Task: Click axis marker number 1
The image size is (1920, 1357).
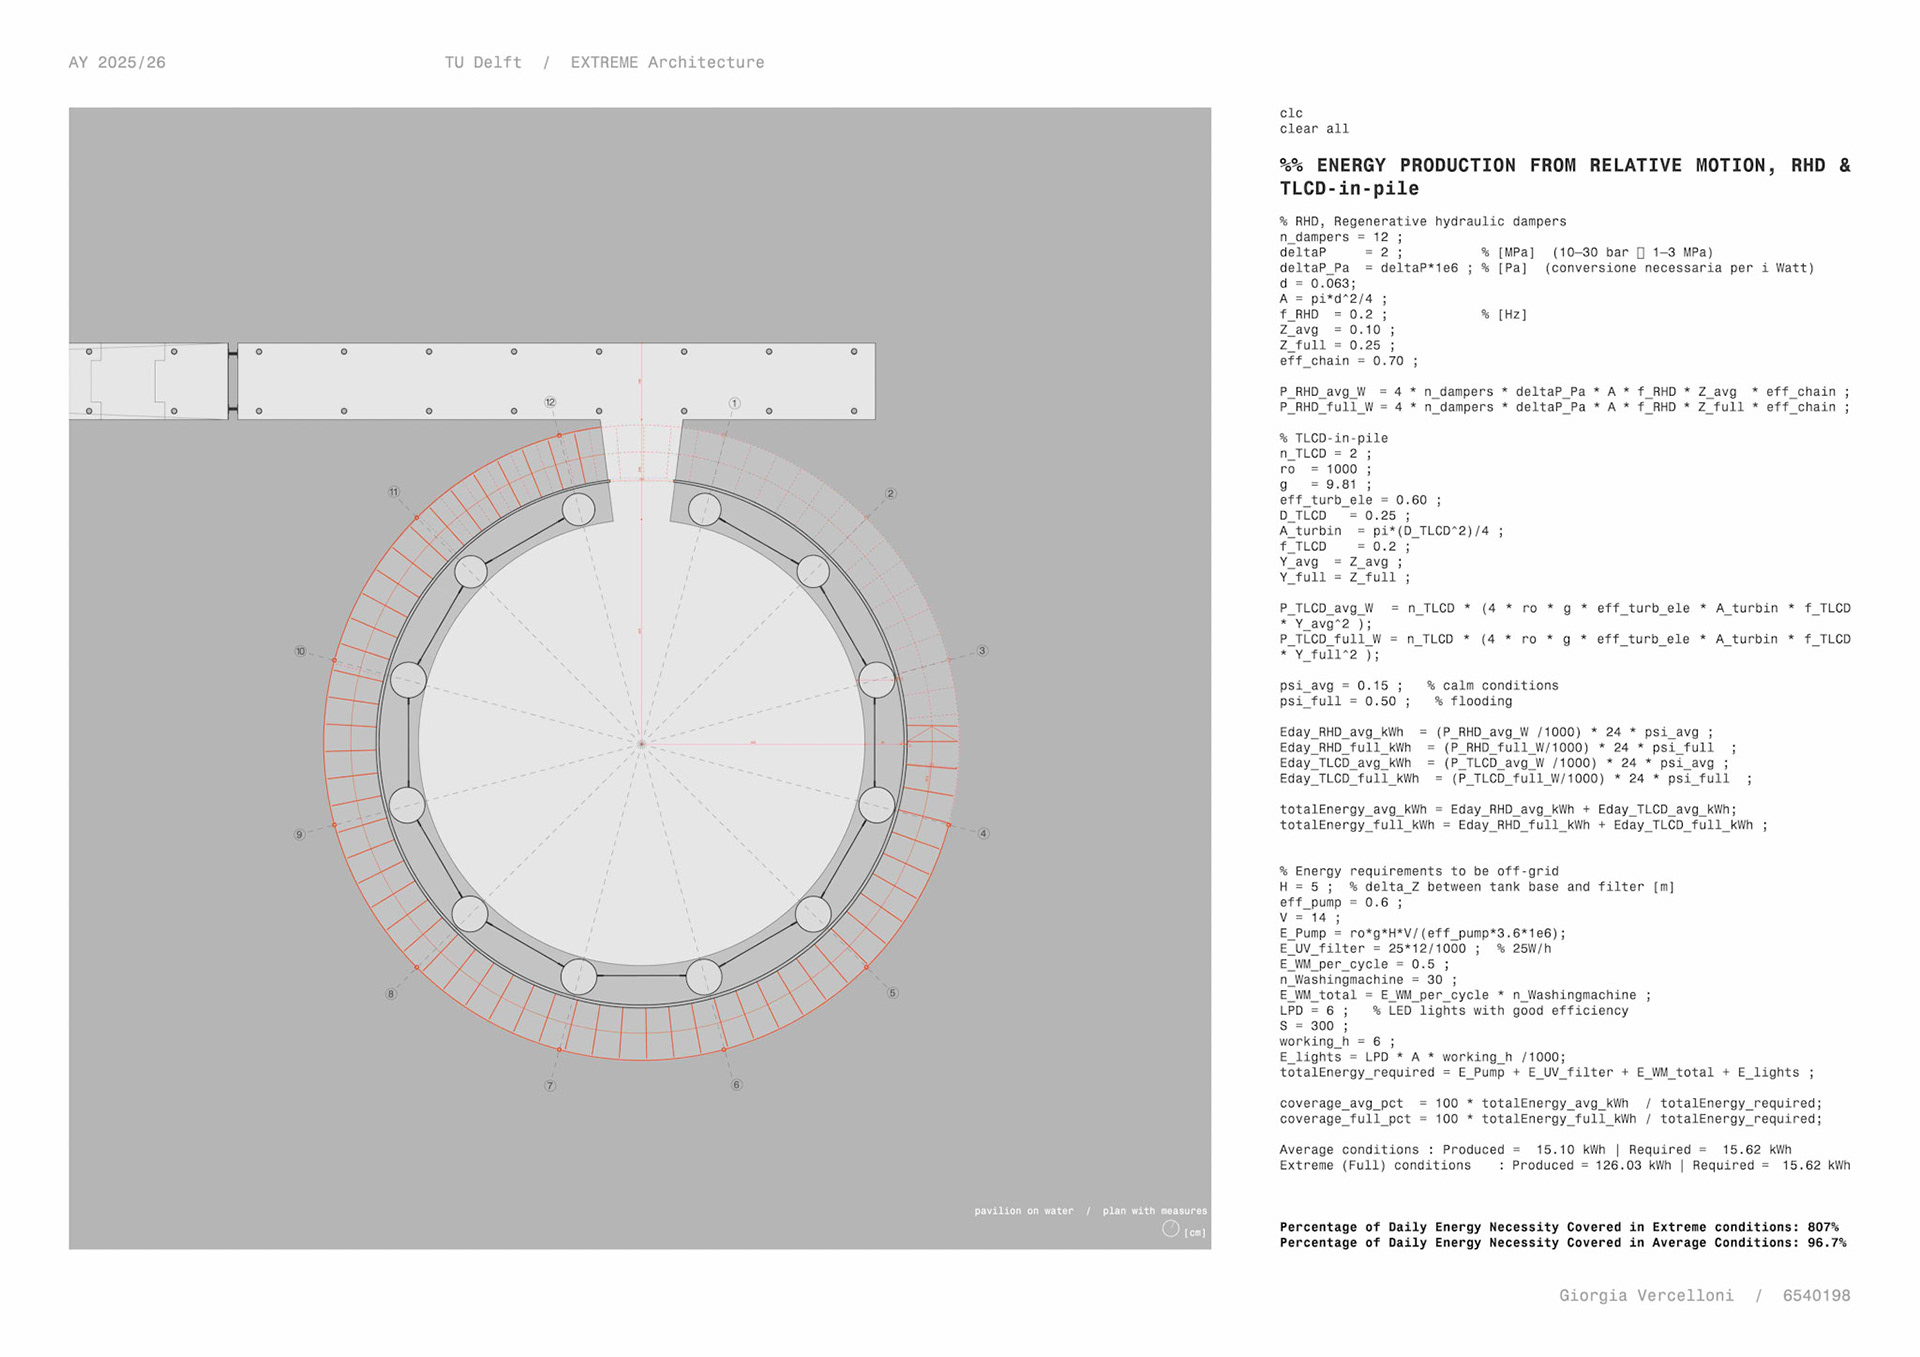Action: click(734, 403)
